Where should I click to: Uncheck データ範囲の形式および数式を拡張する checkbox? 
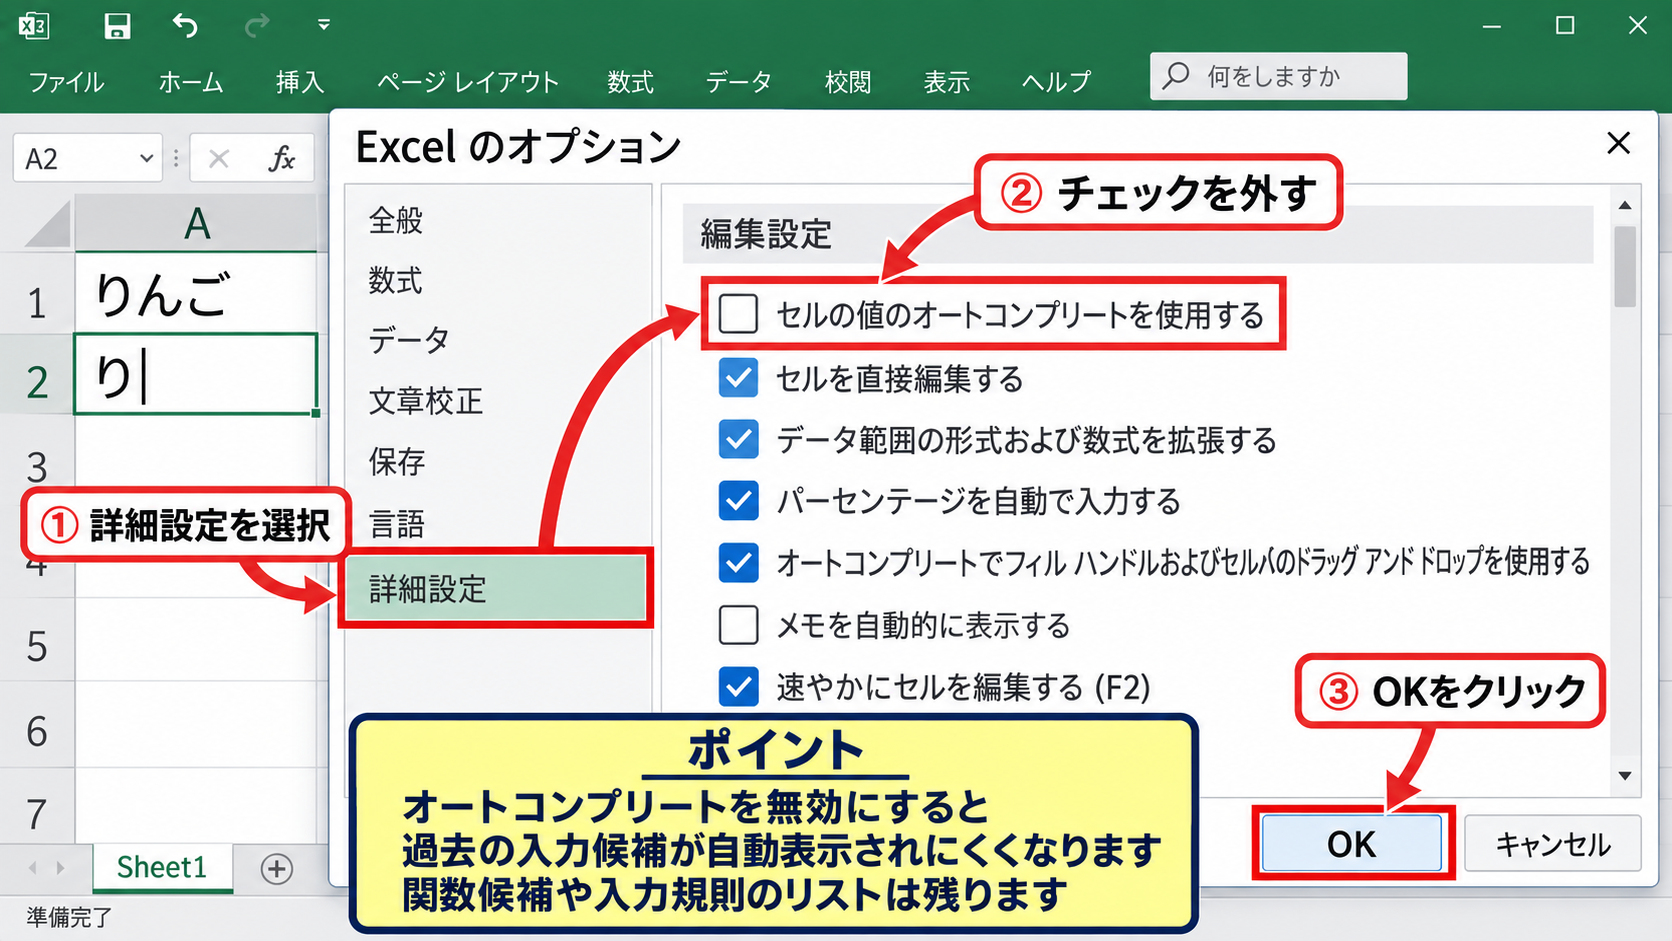[738, 439]
